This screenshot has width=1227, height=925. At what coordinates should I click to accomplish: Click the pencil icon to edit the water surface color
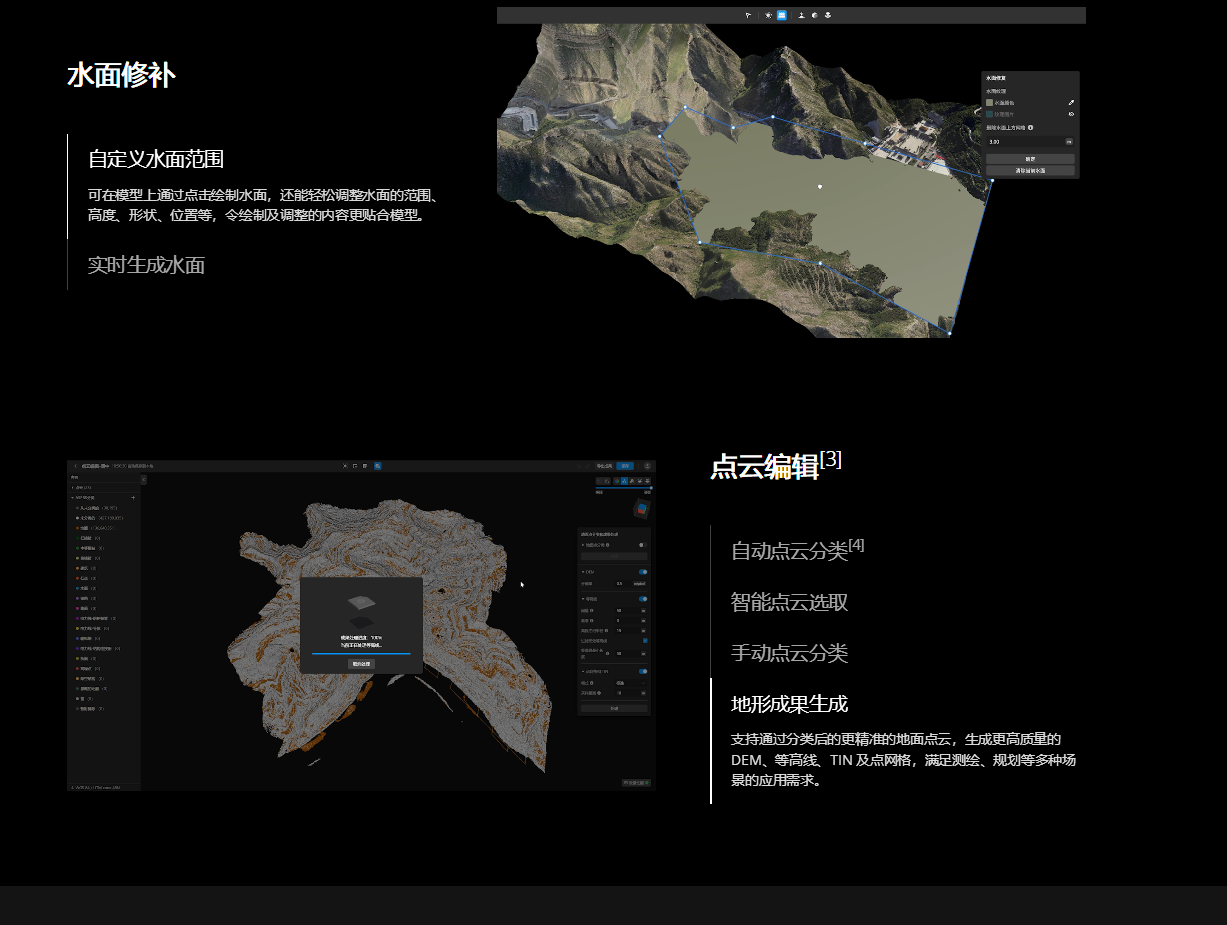(1071, 103)
